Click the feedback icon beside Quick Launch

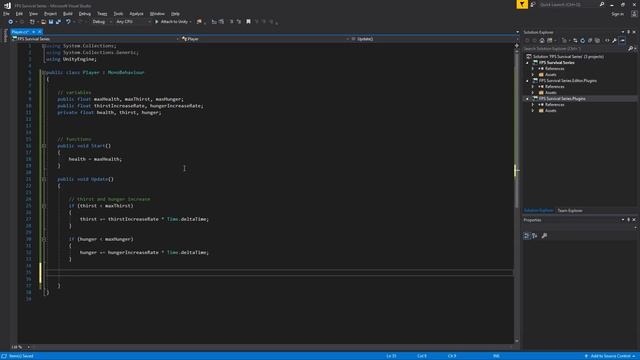click(x=533, y=4)
